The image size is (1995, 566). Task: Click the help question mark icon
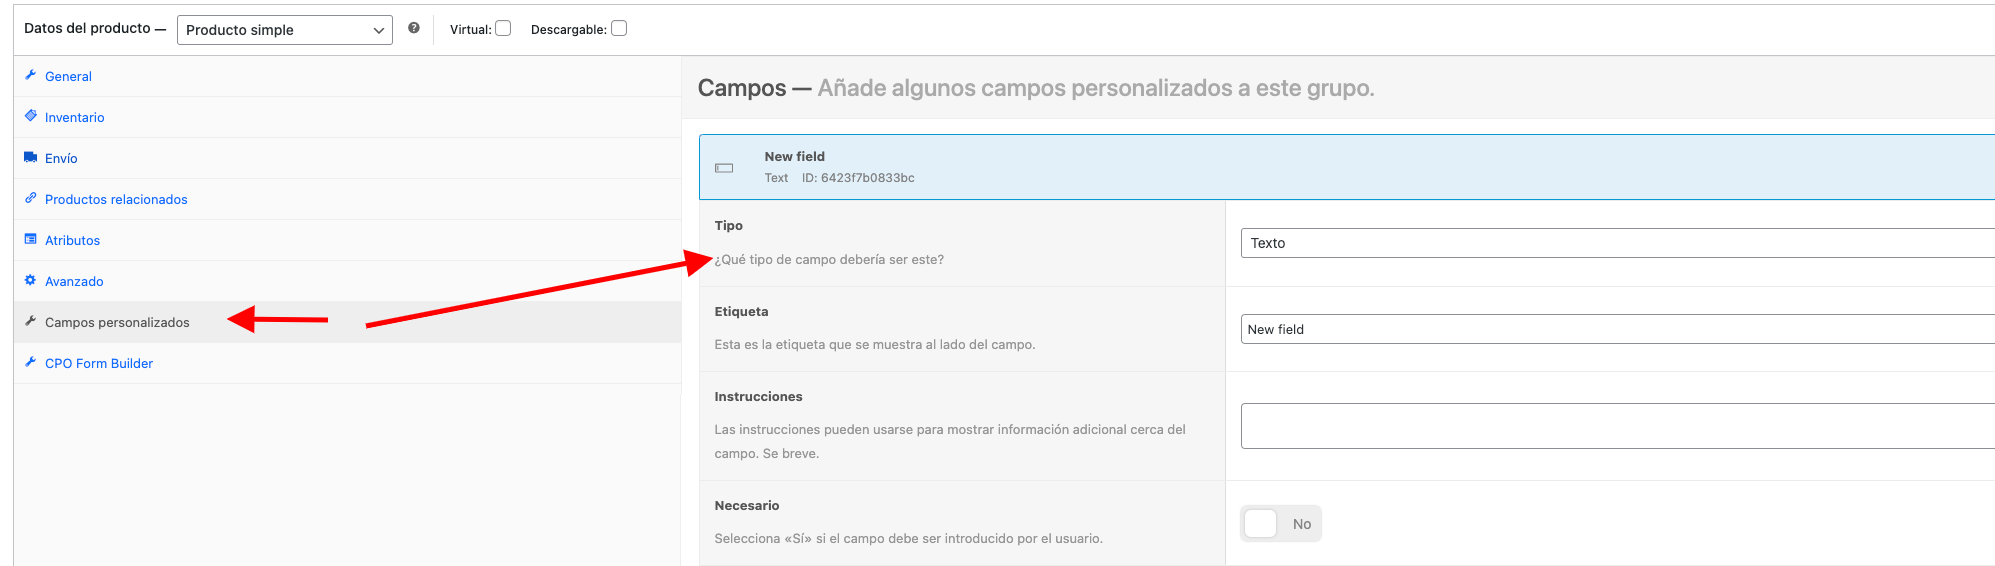[x=413, y=28]
